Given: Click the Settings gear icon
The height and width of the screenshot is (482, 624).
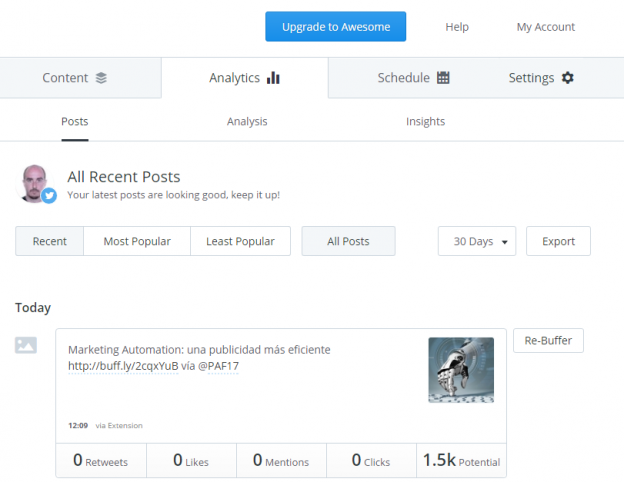Looking at the screenshot, I should (568, 78).
